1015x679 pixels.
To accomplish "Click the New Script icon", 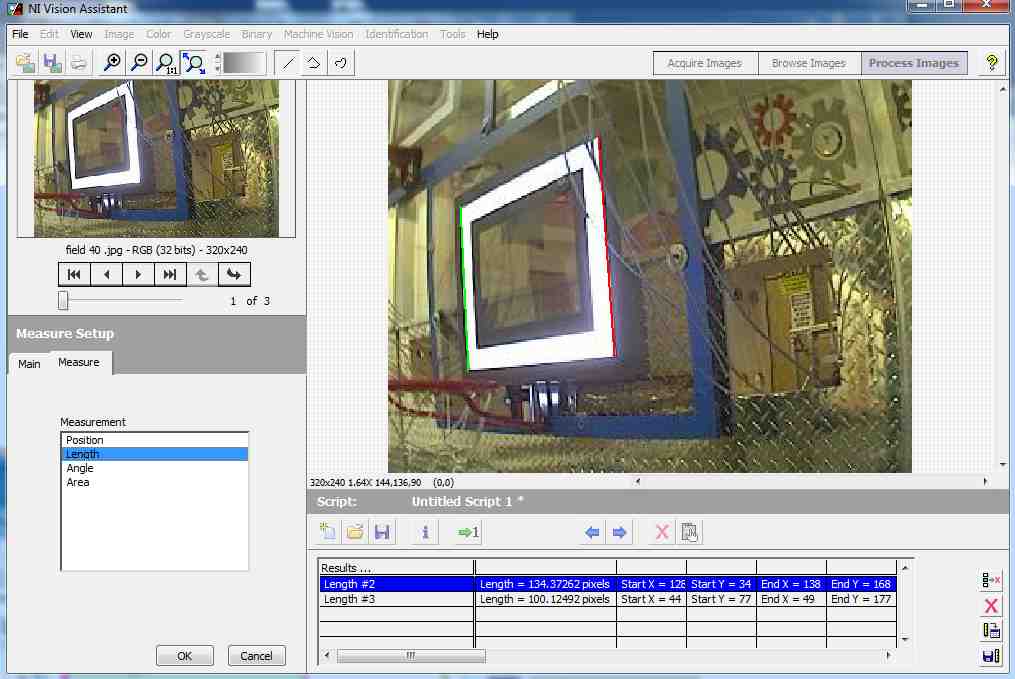I will click(x=328, y=532).
